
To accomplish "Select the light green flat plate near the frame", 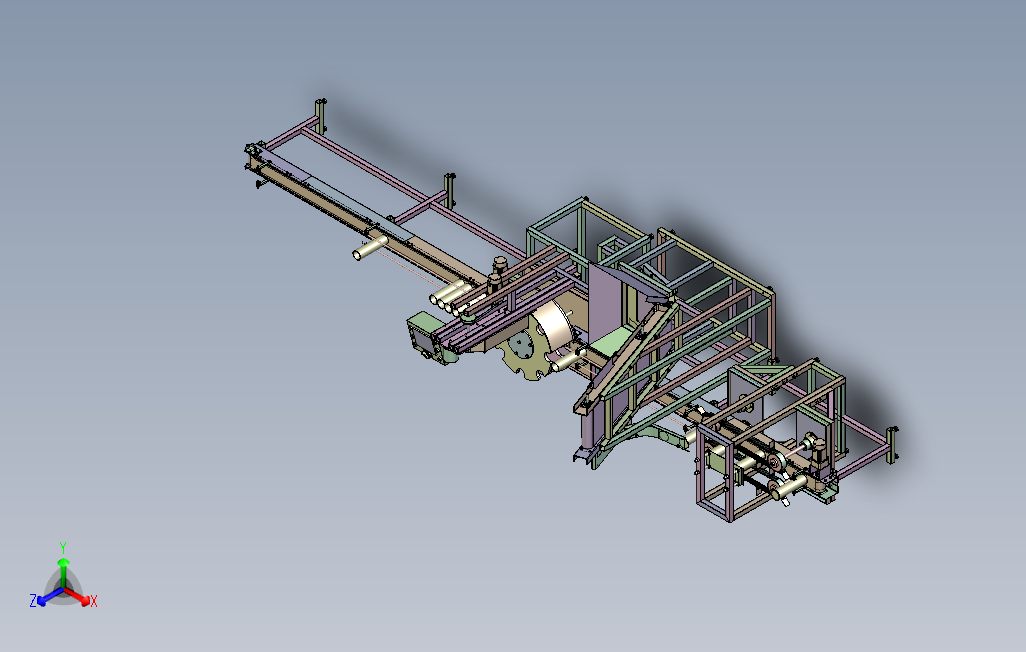I will point(610,343).
